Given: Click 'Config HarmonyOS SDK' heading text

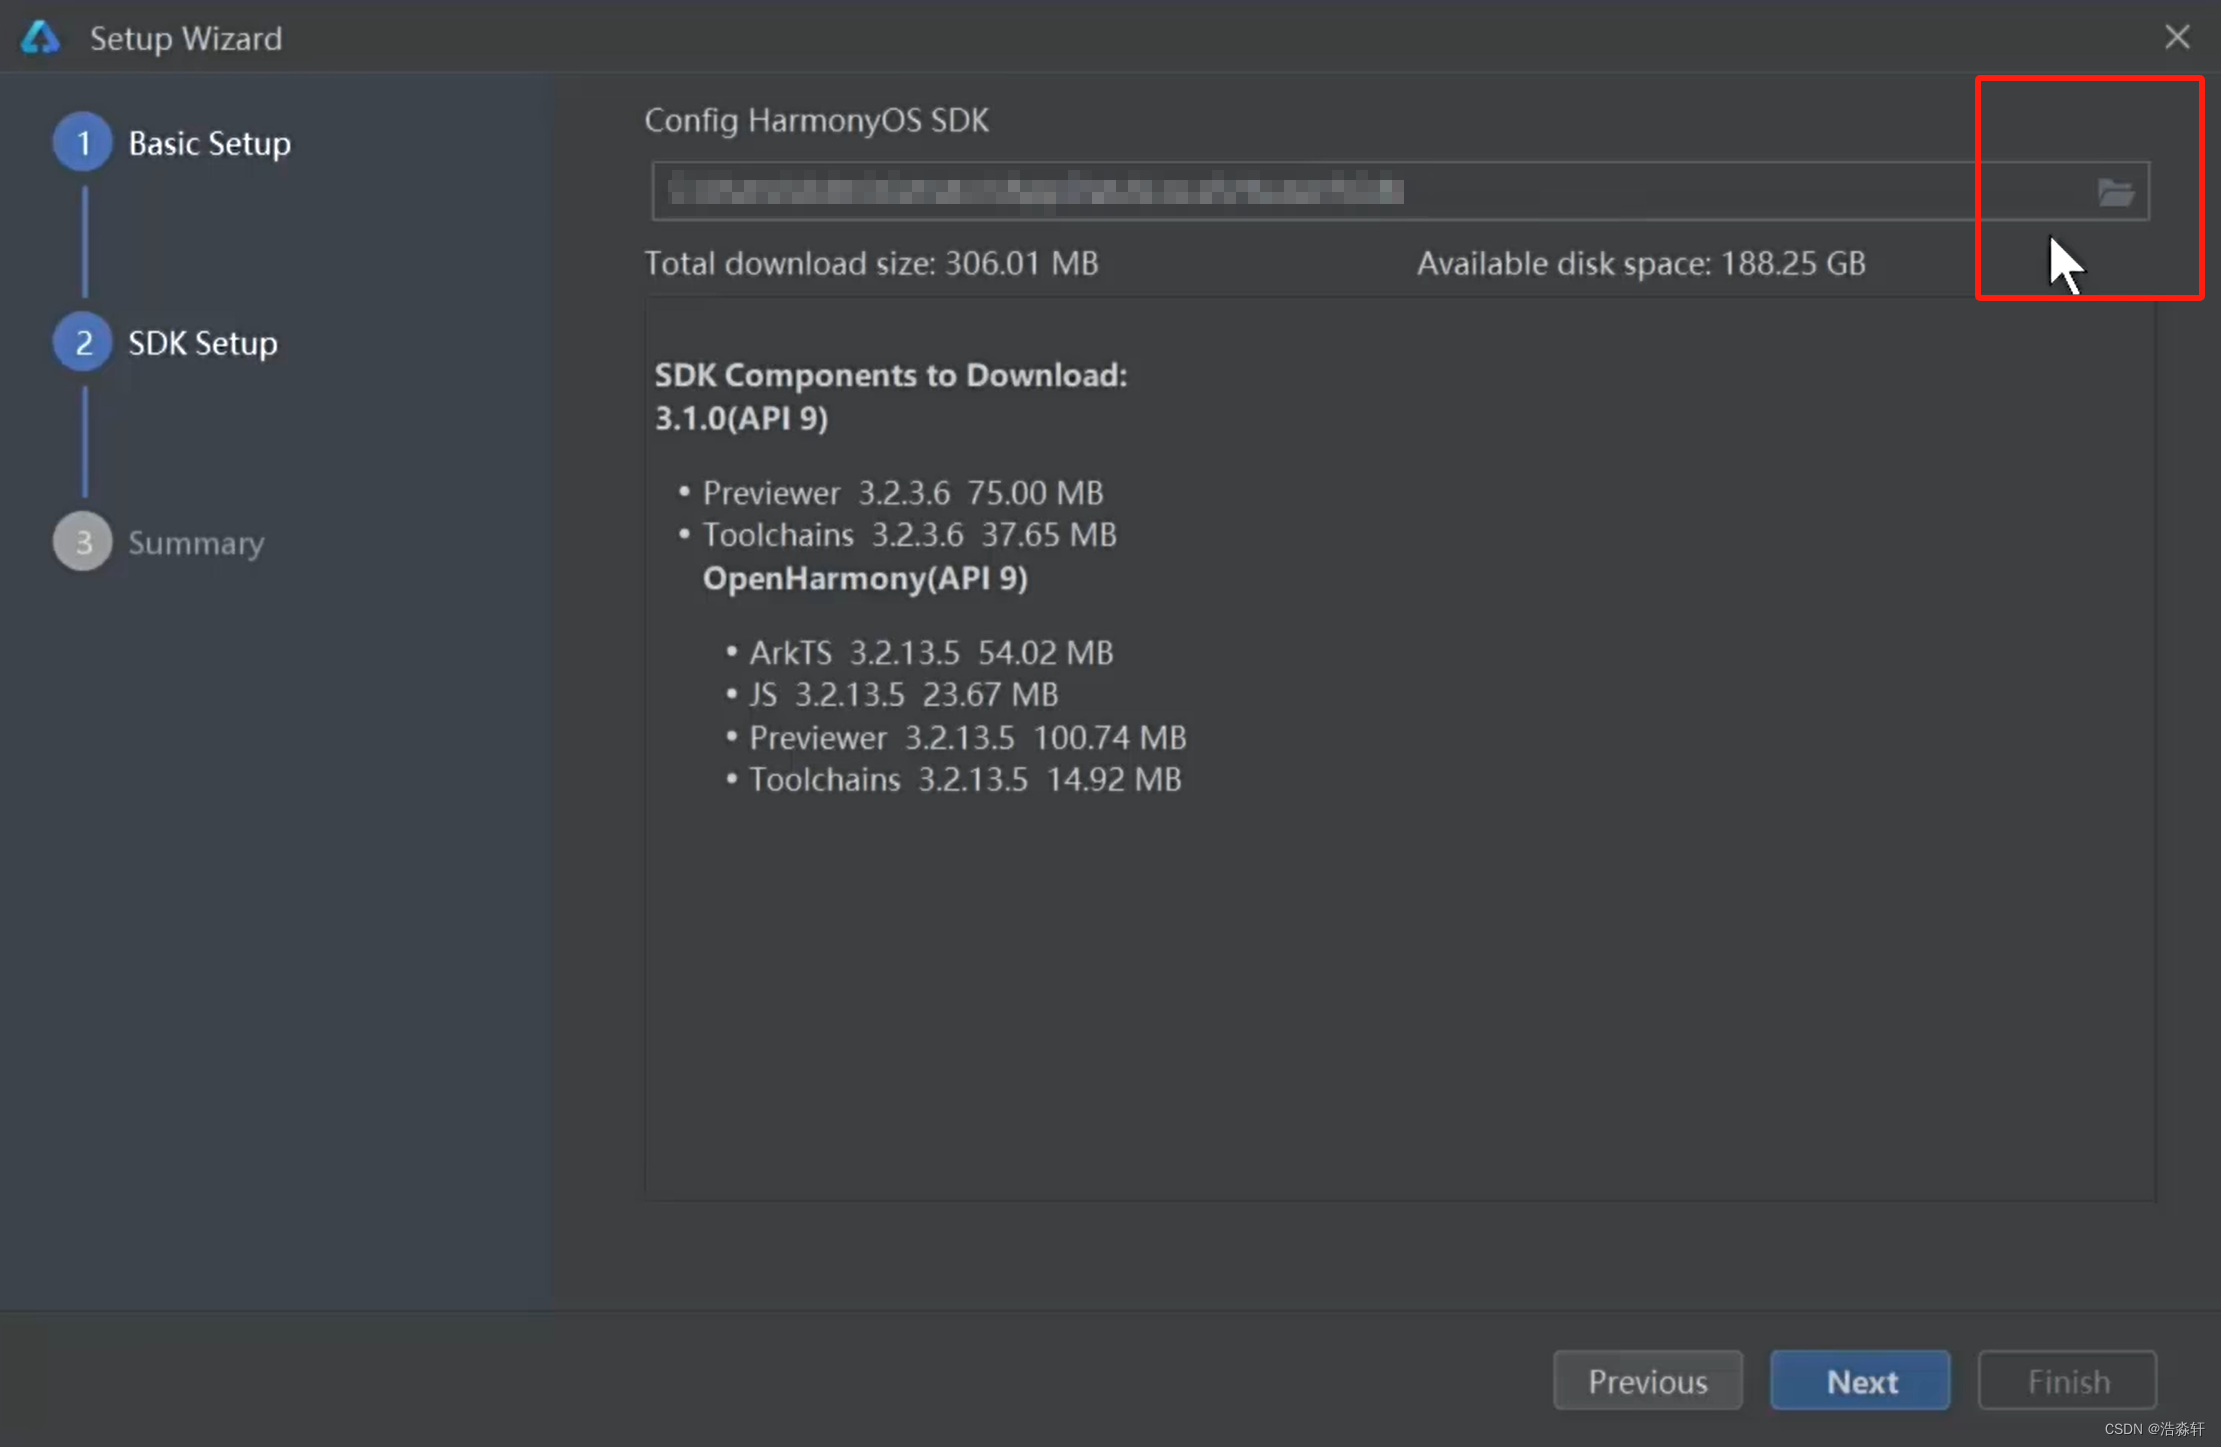Looking at the screenshot, I should pyautogui.click(x=817, y=120).
